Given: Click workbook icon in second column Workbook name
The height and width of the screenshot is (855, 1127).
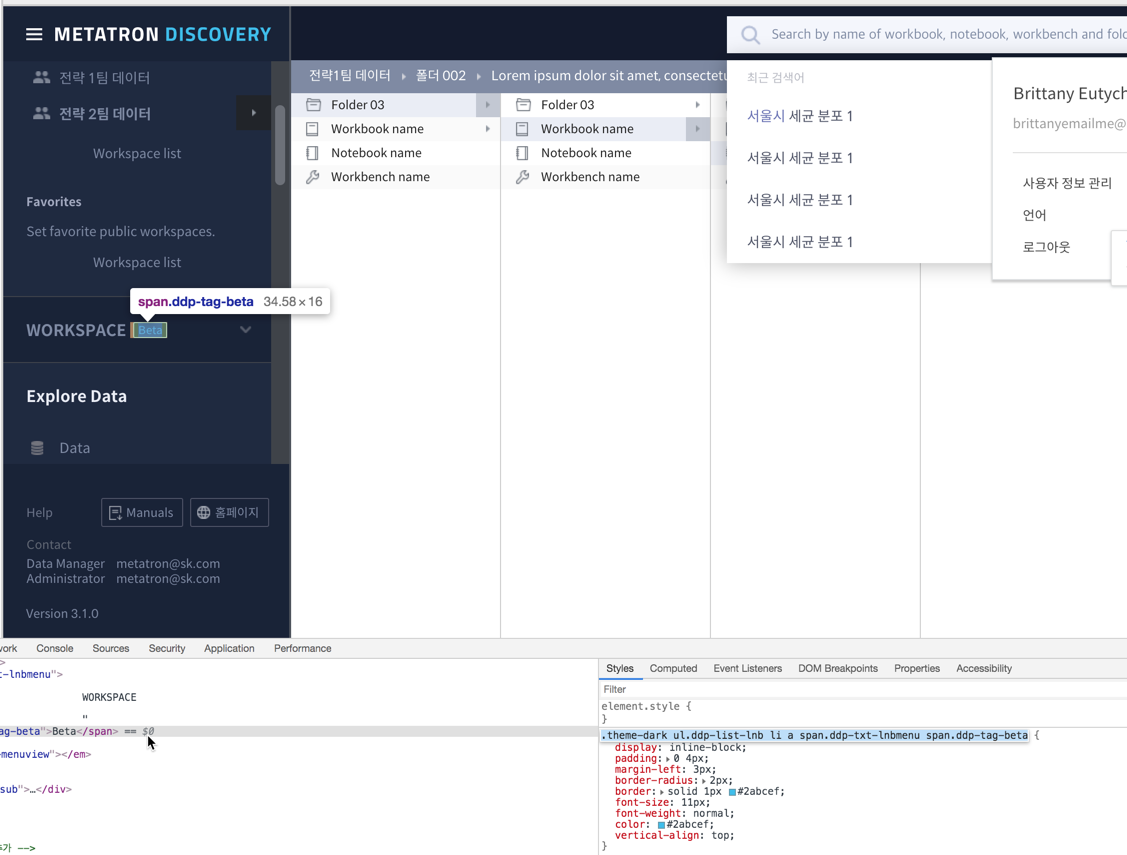Looking at the screenshot, I should [x=522, y=129].
